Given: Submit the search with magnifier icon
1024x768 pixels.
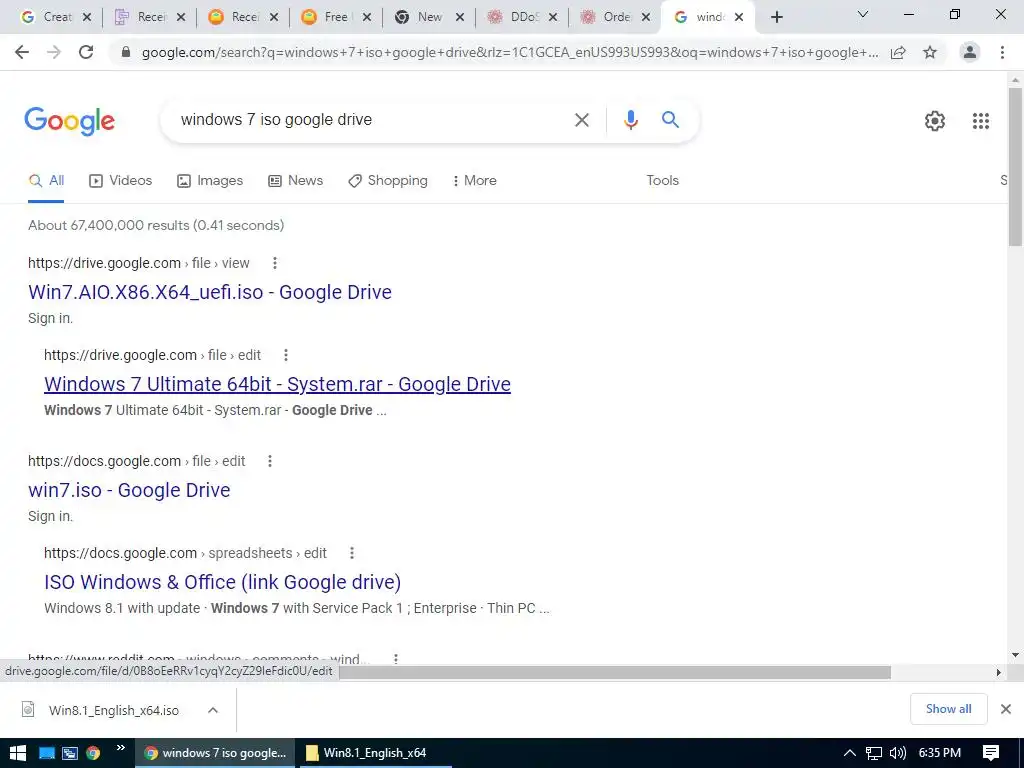Looking at the screenshot, I should coord(670,120).
